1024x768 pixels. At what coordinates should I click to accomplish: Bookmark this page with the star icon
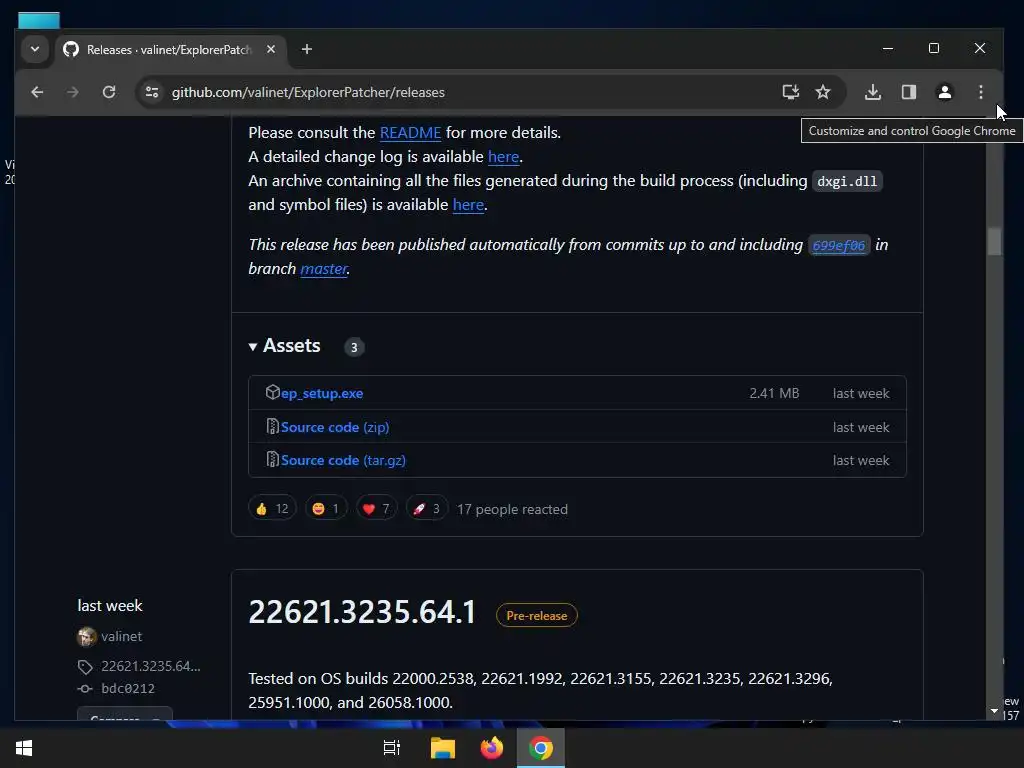[x=823, y=92]
